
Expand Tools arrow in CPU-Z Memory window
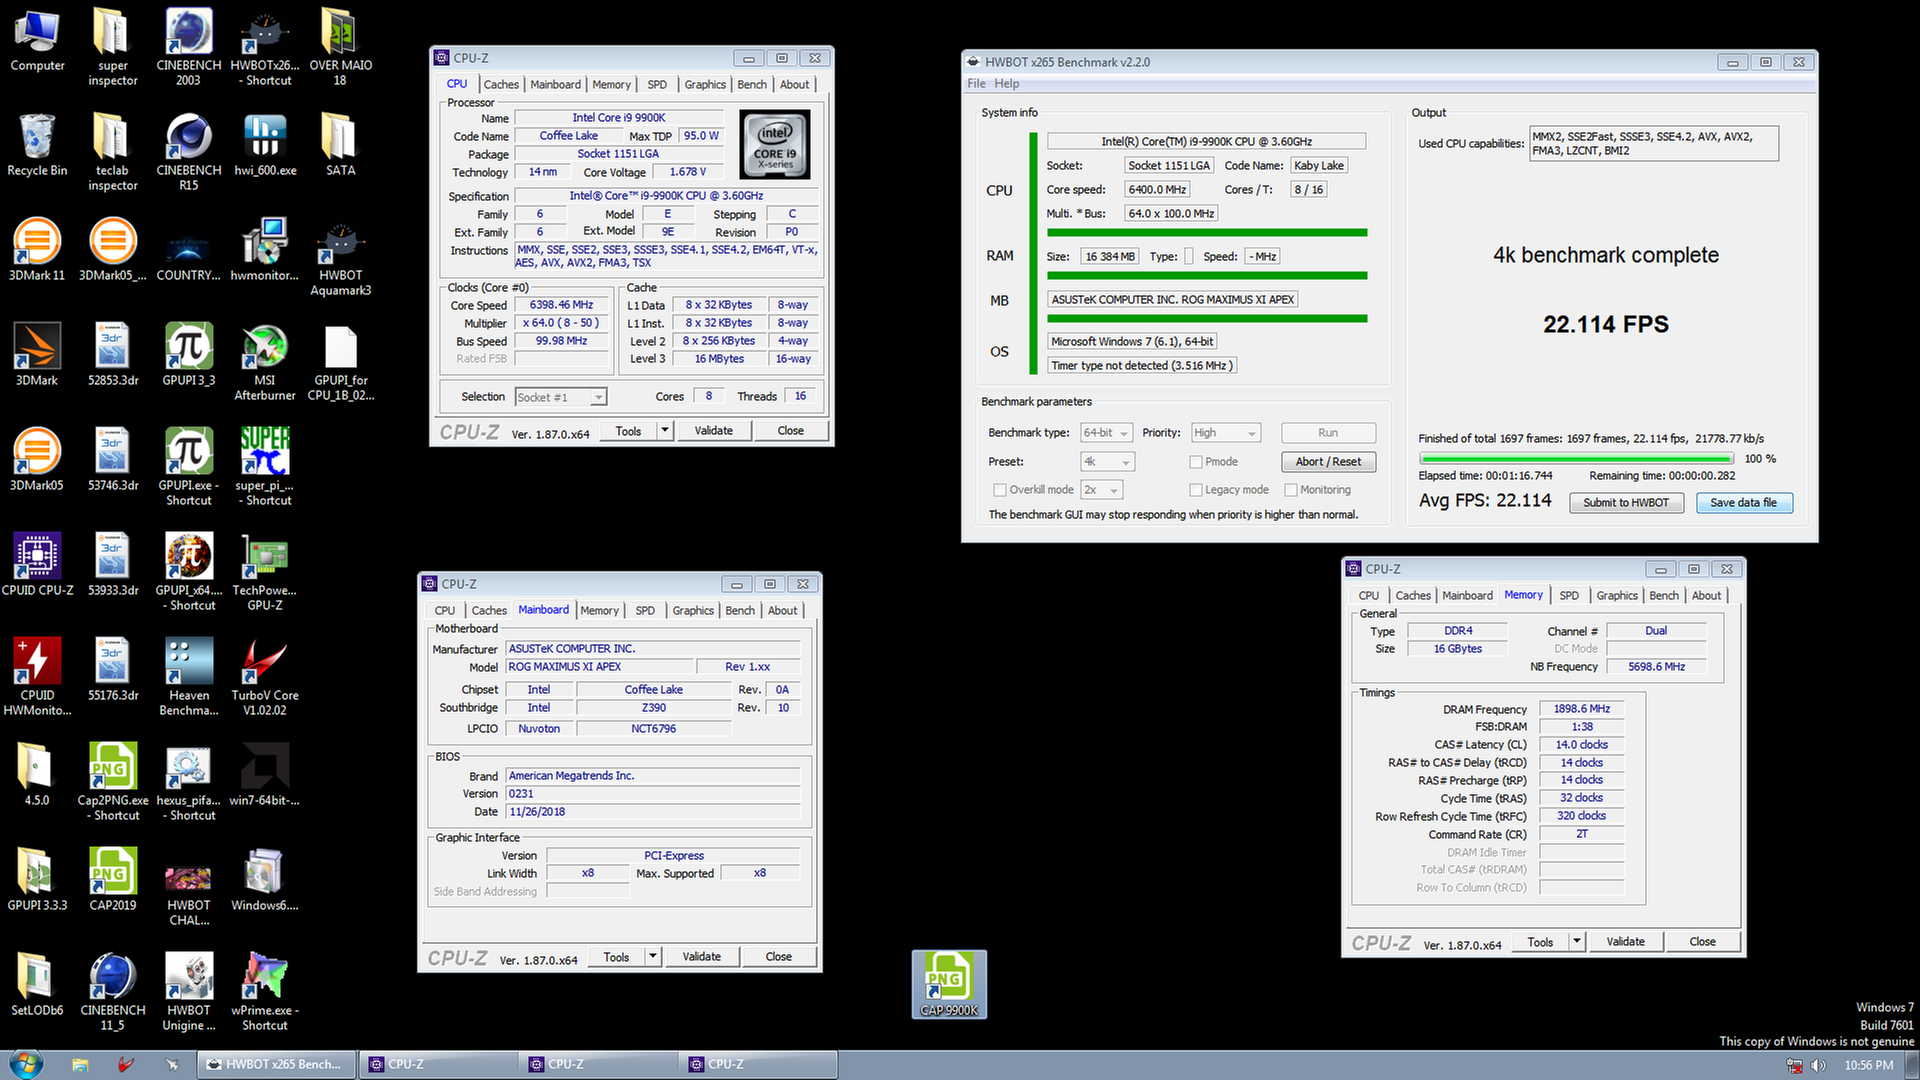point(1577,942)
